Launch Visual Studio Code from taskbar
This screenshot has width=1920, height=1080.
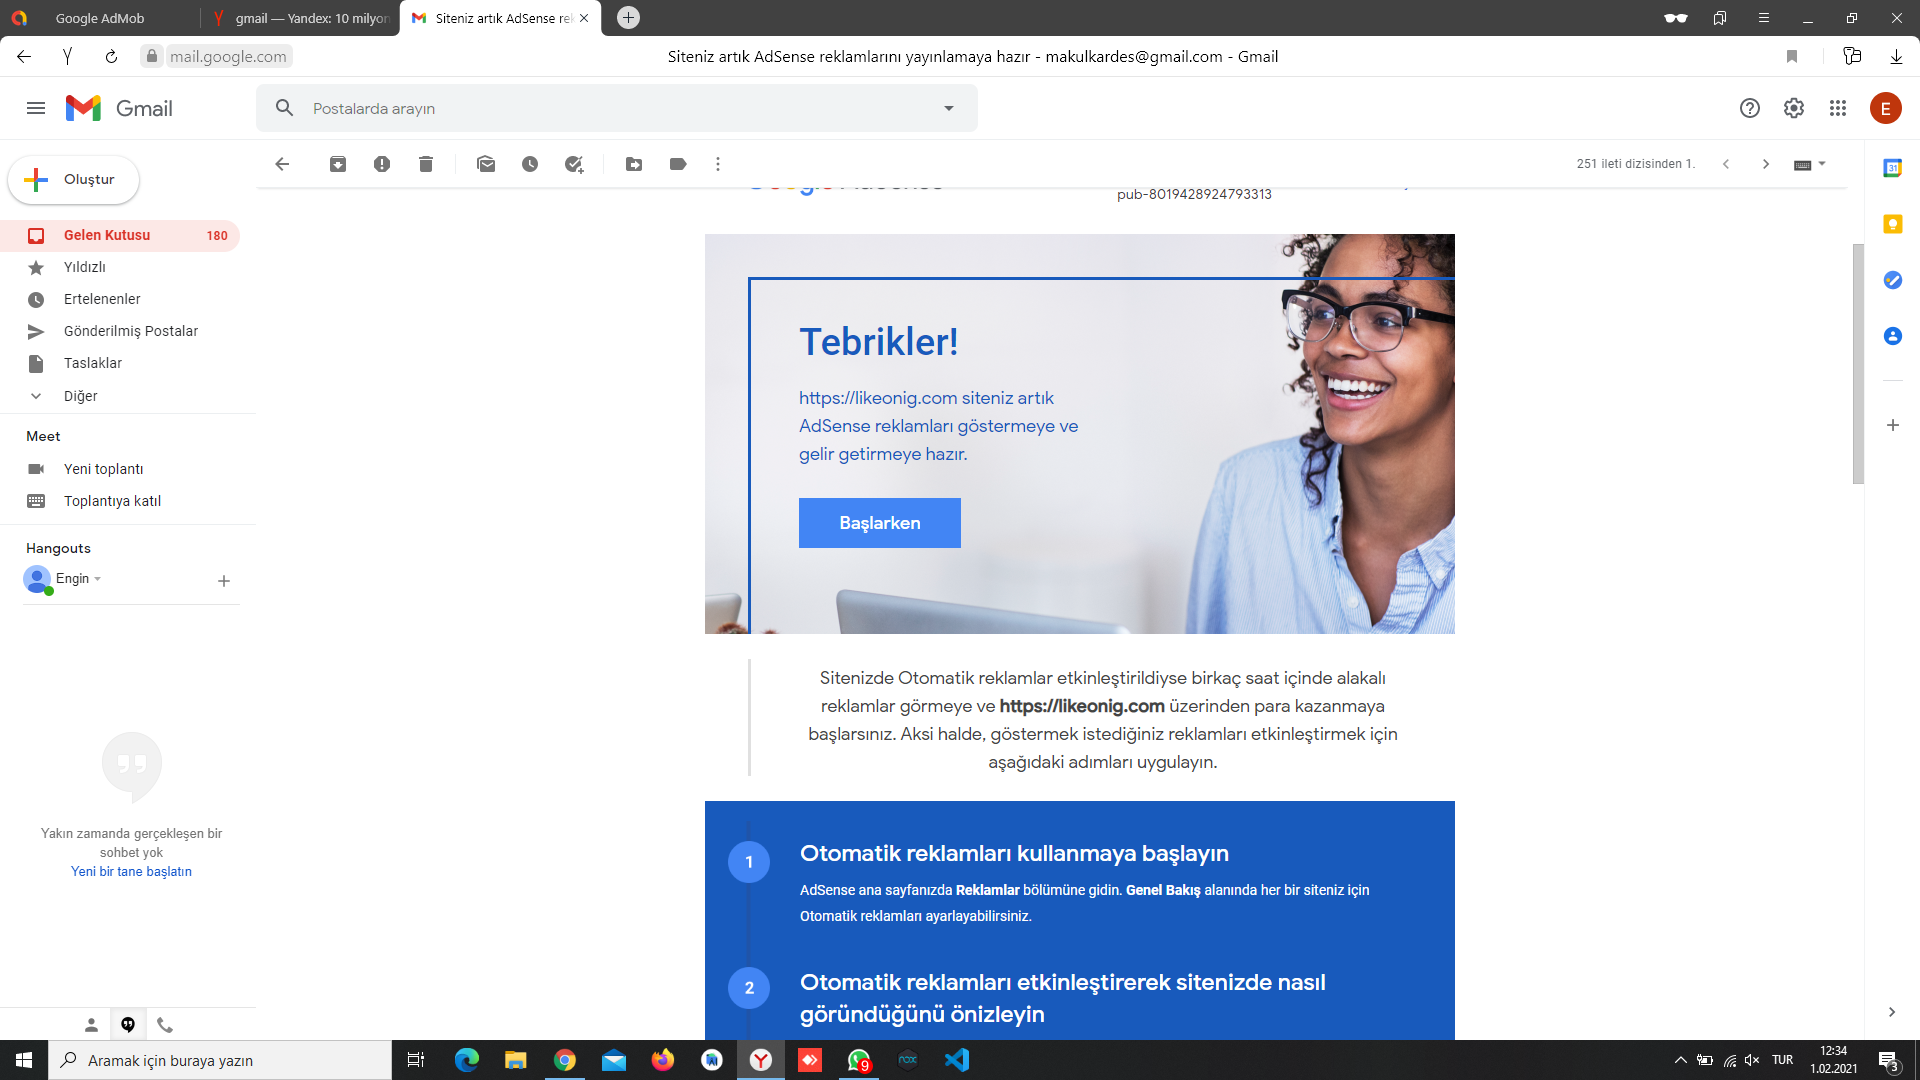click(x=957, y=1060)
